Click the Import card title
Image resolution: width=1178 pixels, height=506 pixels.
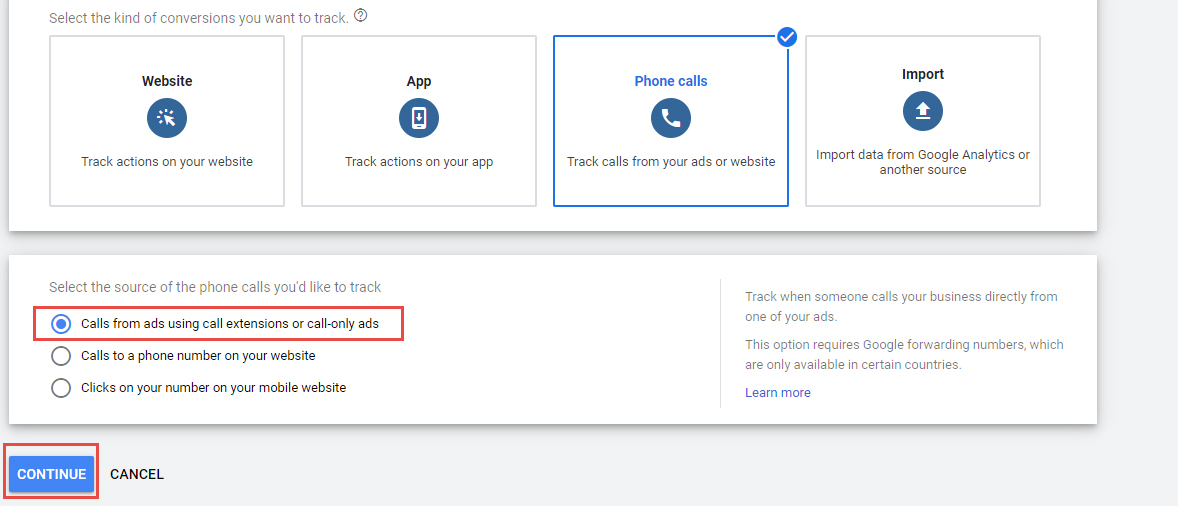[923, 74]
